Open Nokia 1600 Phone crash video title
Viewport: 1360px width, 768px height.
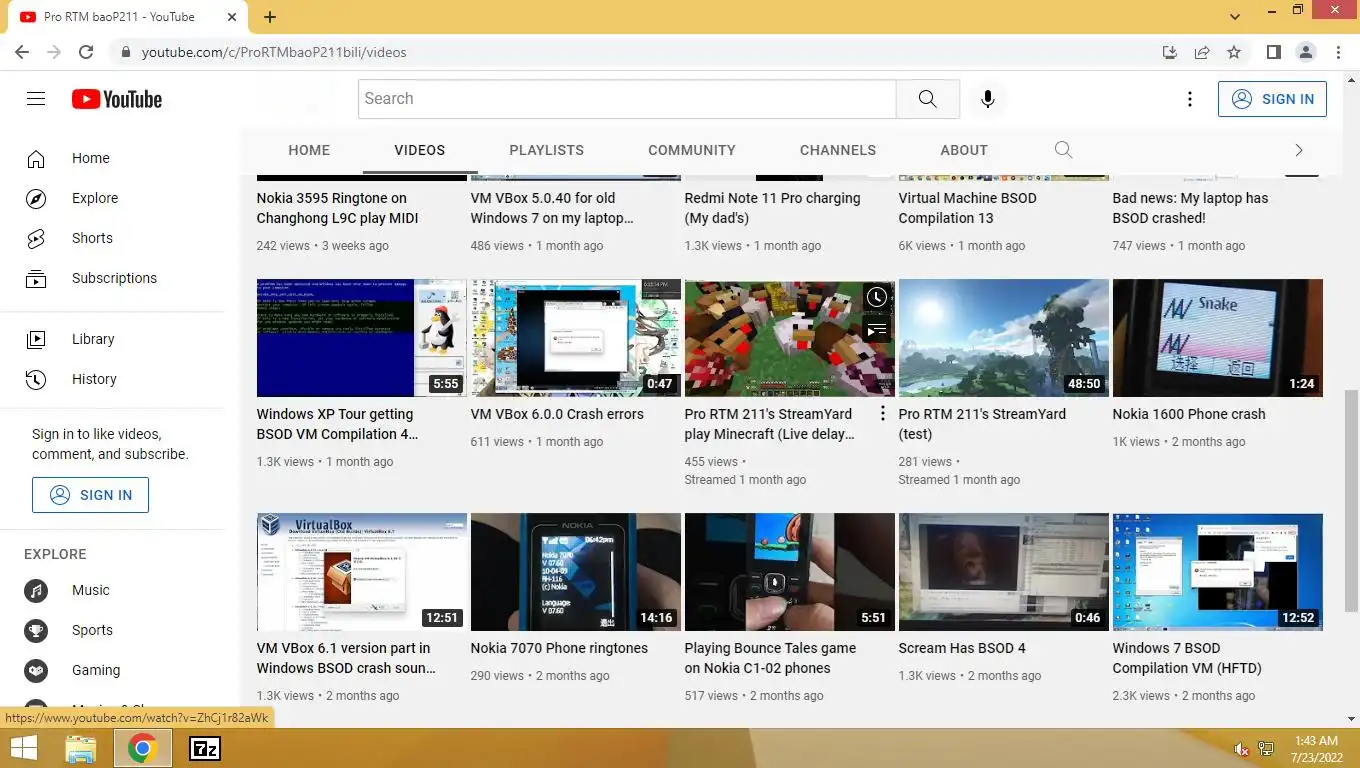coord(1189,414)
